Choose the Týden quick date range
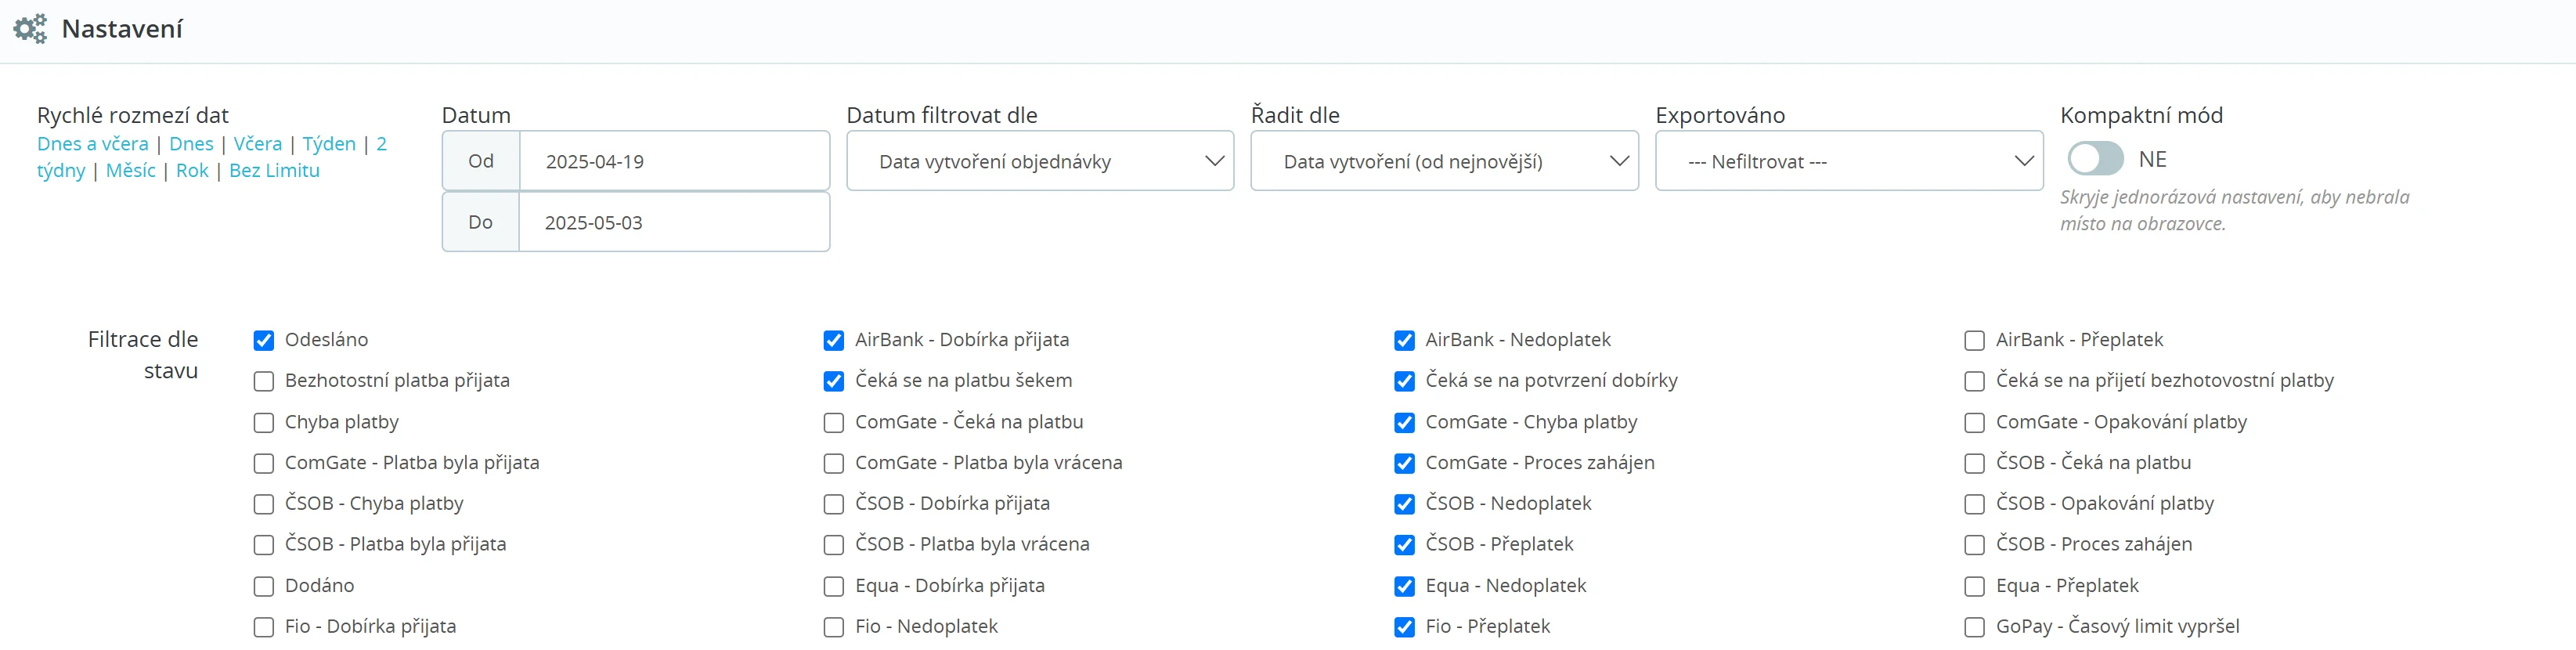2576x650 pixels. click(329, 144)
